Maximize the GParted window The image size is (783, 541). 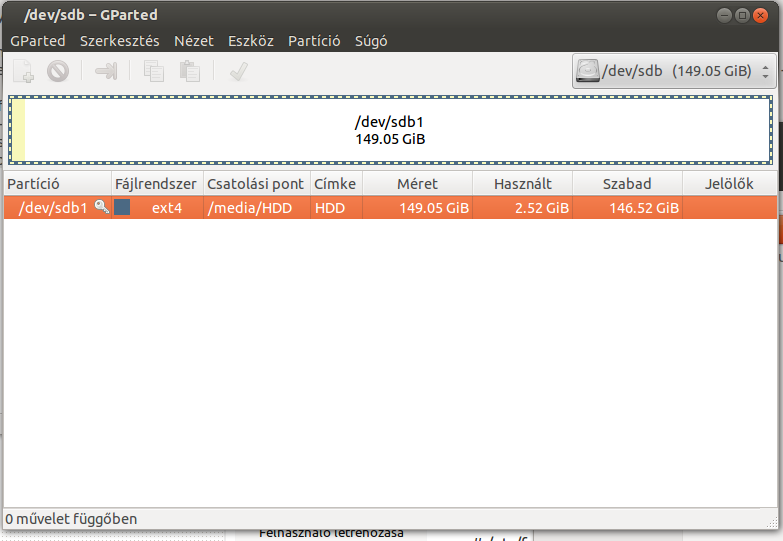(742, 15)
